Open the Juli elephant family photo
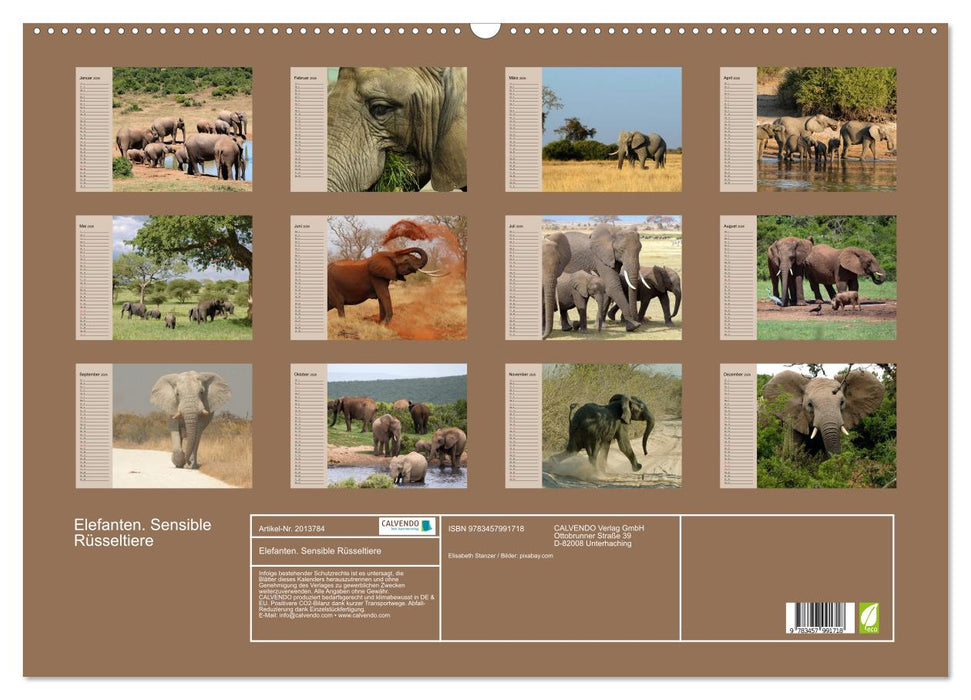The height and width of the screenshot is (700, 971). pyautogui.click(x=612, y=277)
